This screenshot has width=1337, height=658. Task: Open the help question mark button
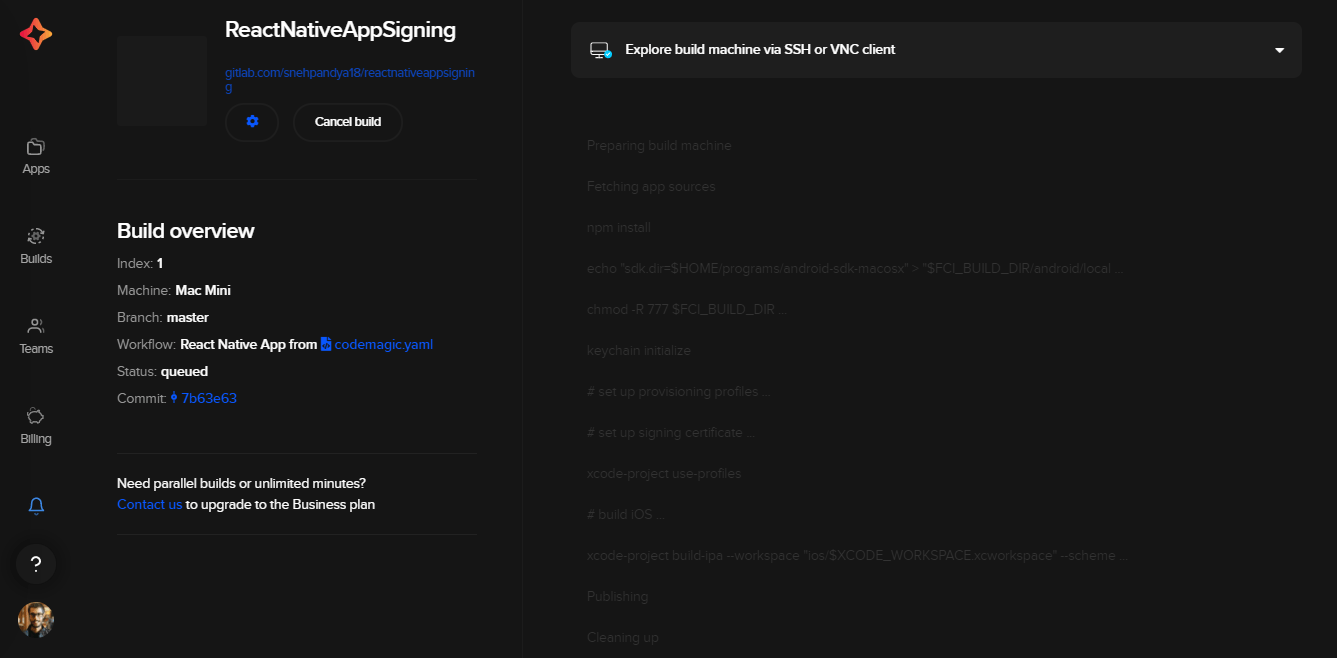point(36,564)
